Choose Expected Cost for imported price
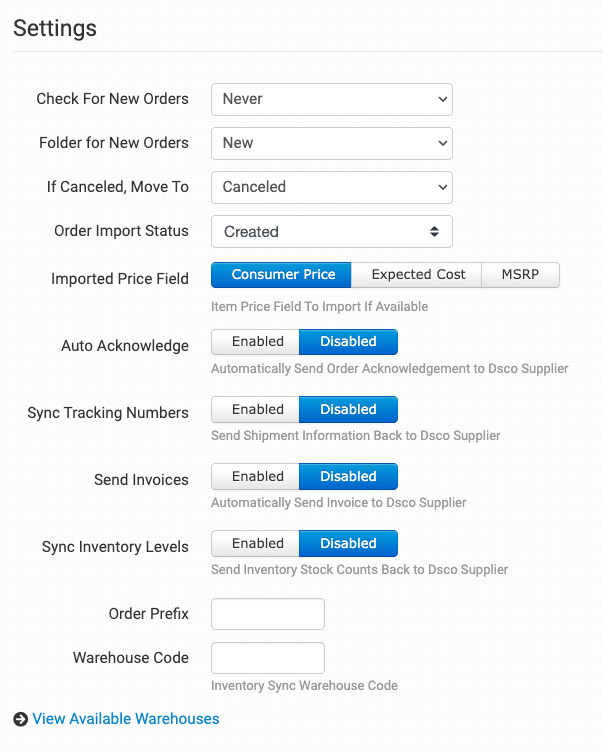 [x=418, y=275]
